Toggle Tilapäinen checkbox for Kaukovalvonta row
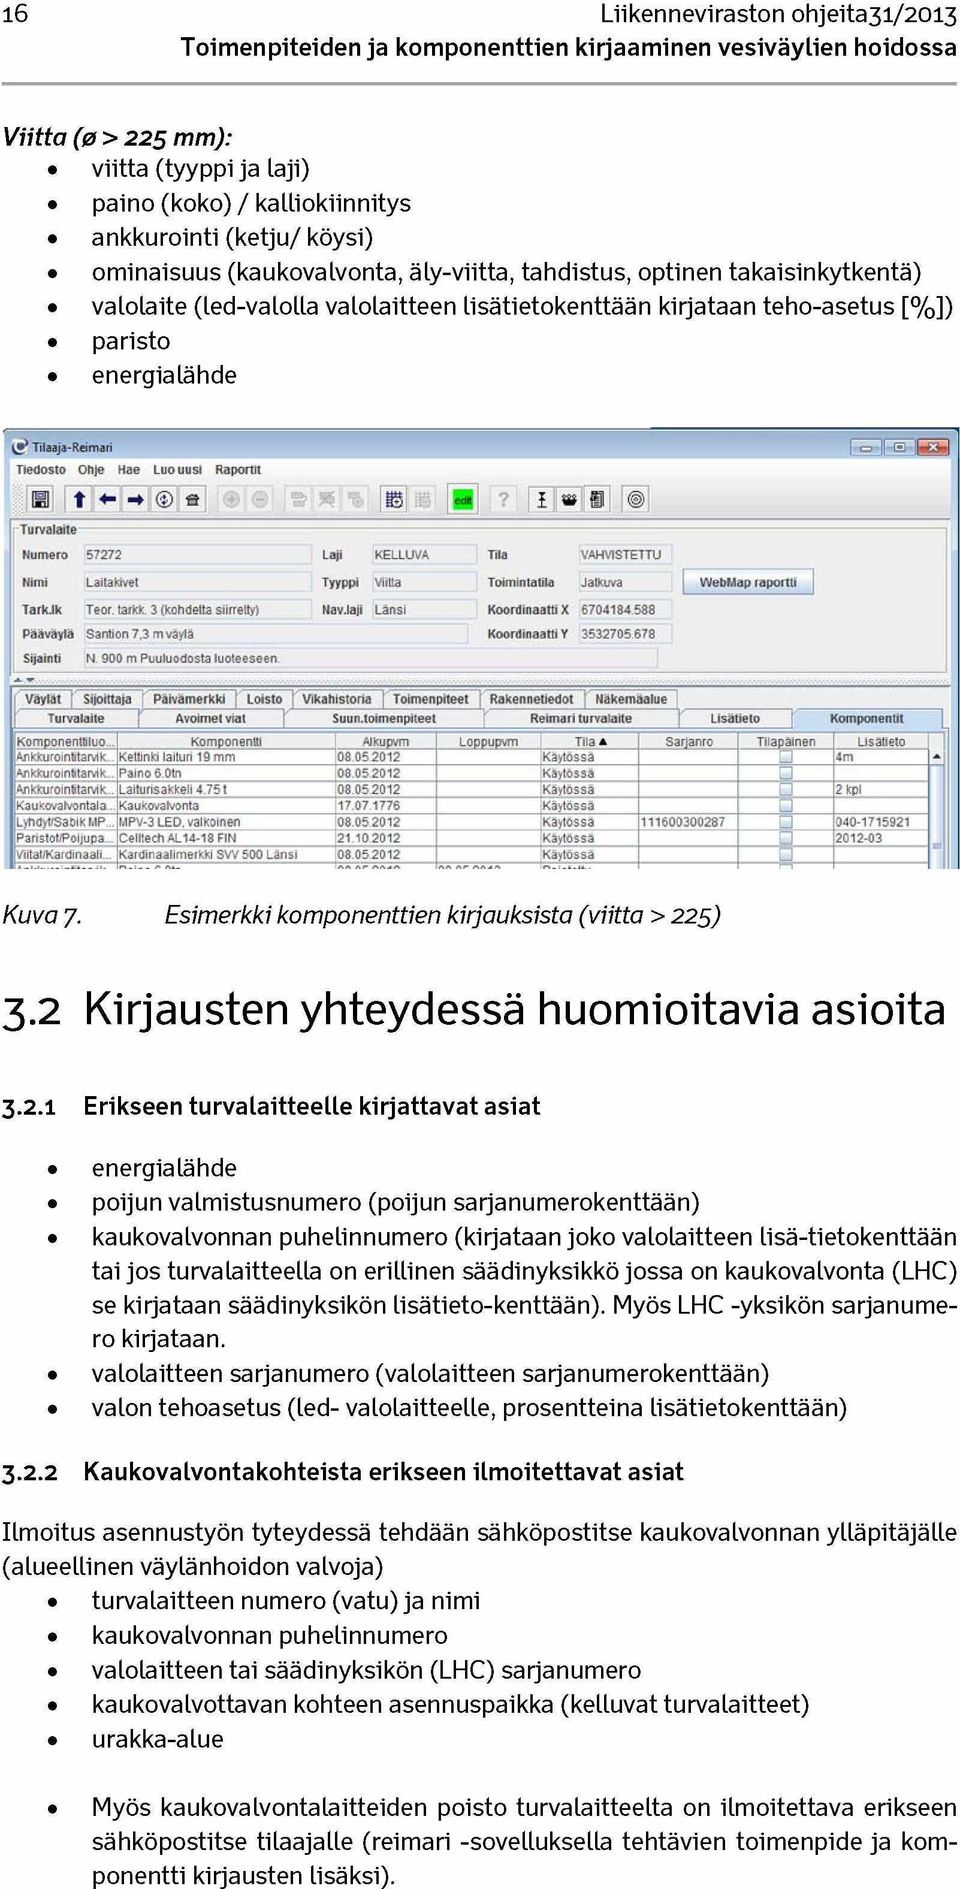This screenshot has width=960, height=1889. tap(786, 805)
